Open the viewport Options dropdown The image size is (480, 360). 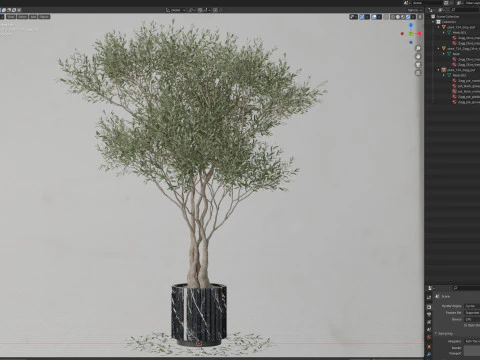[x=415, y=10]
